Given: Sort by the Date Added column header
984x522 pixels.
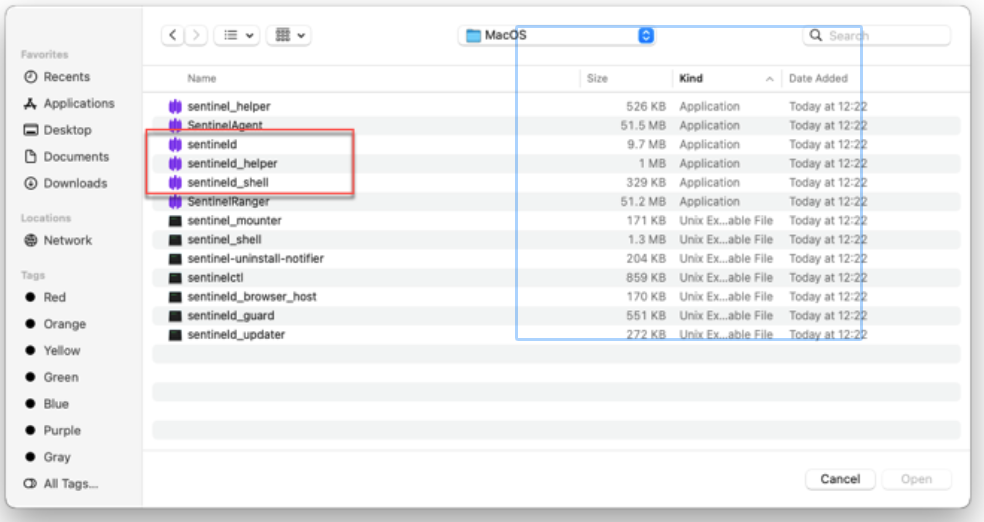Looking at the screenshot, I should click(x=818, y=78).
